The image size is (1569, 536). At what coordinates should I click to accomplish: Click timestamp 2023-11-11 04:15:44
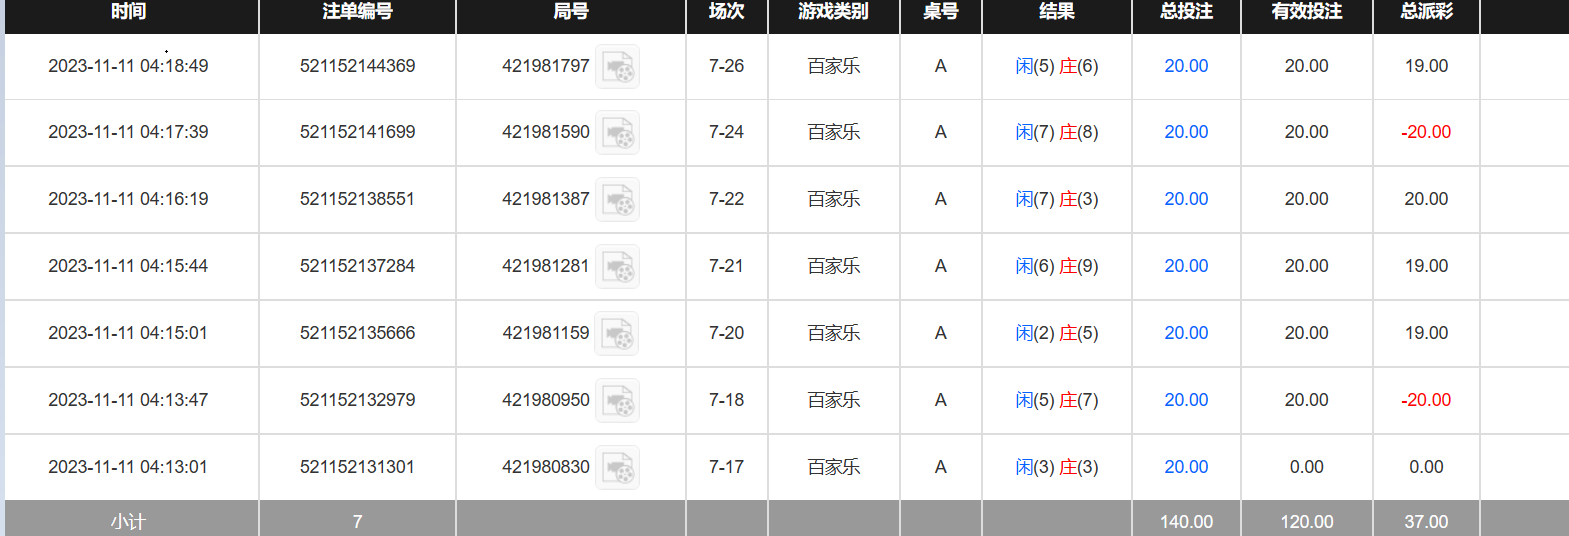click(x=128, y=266)
